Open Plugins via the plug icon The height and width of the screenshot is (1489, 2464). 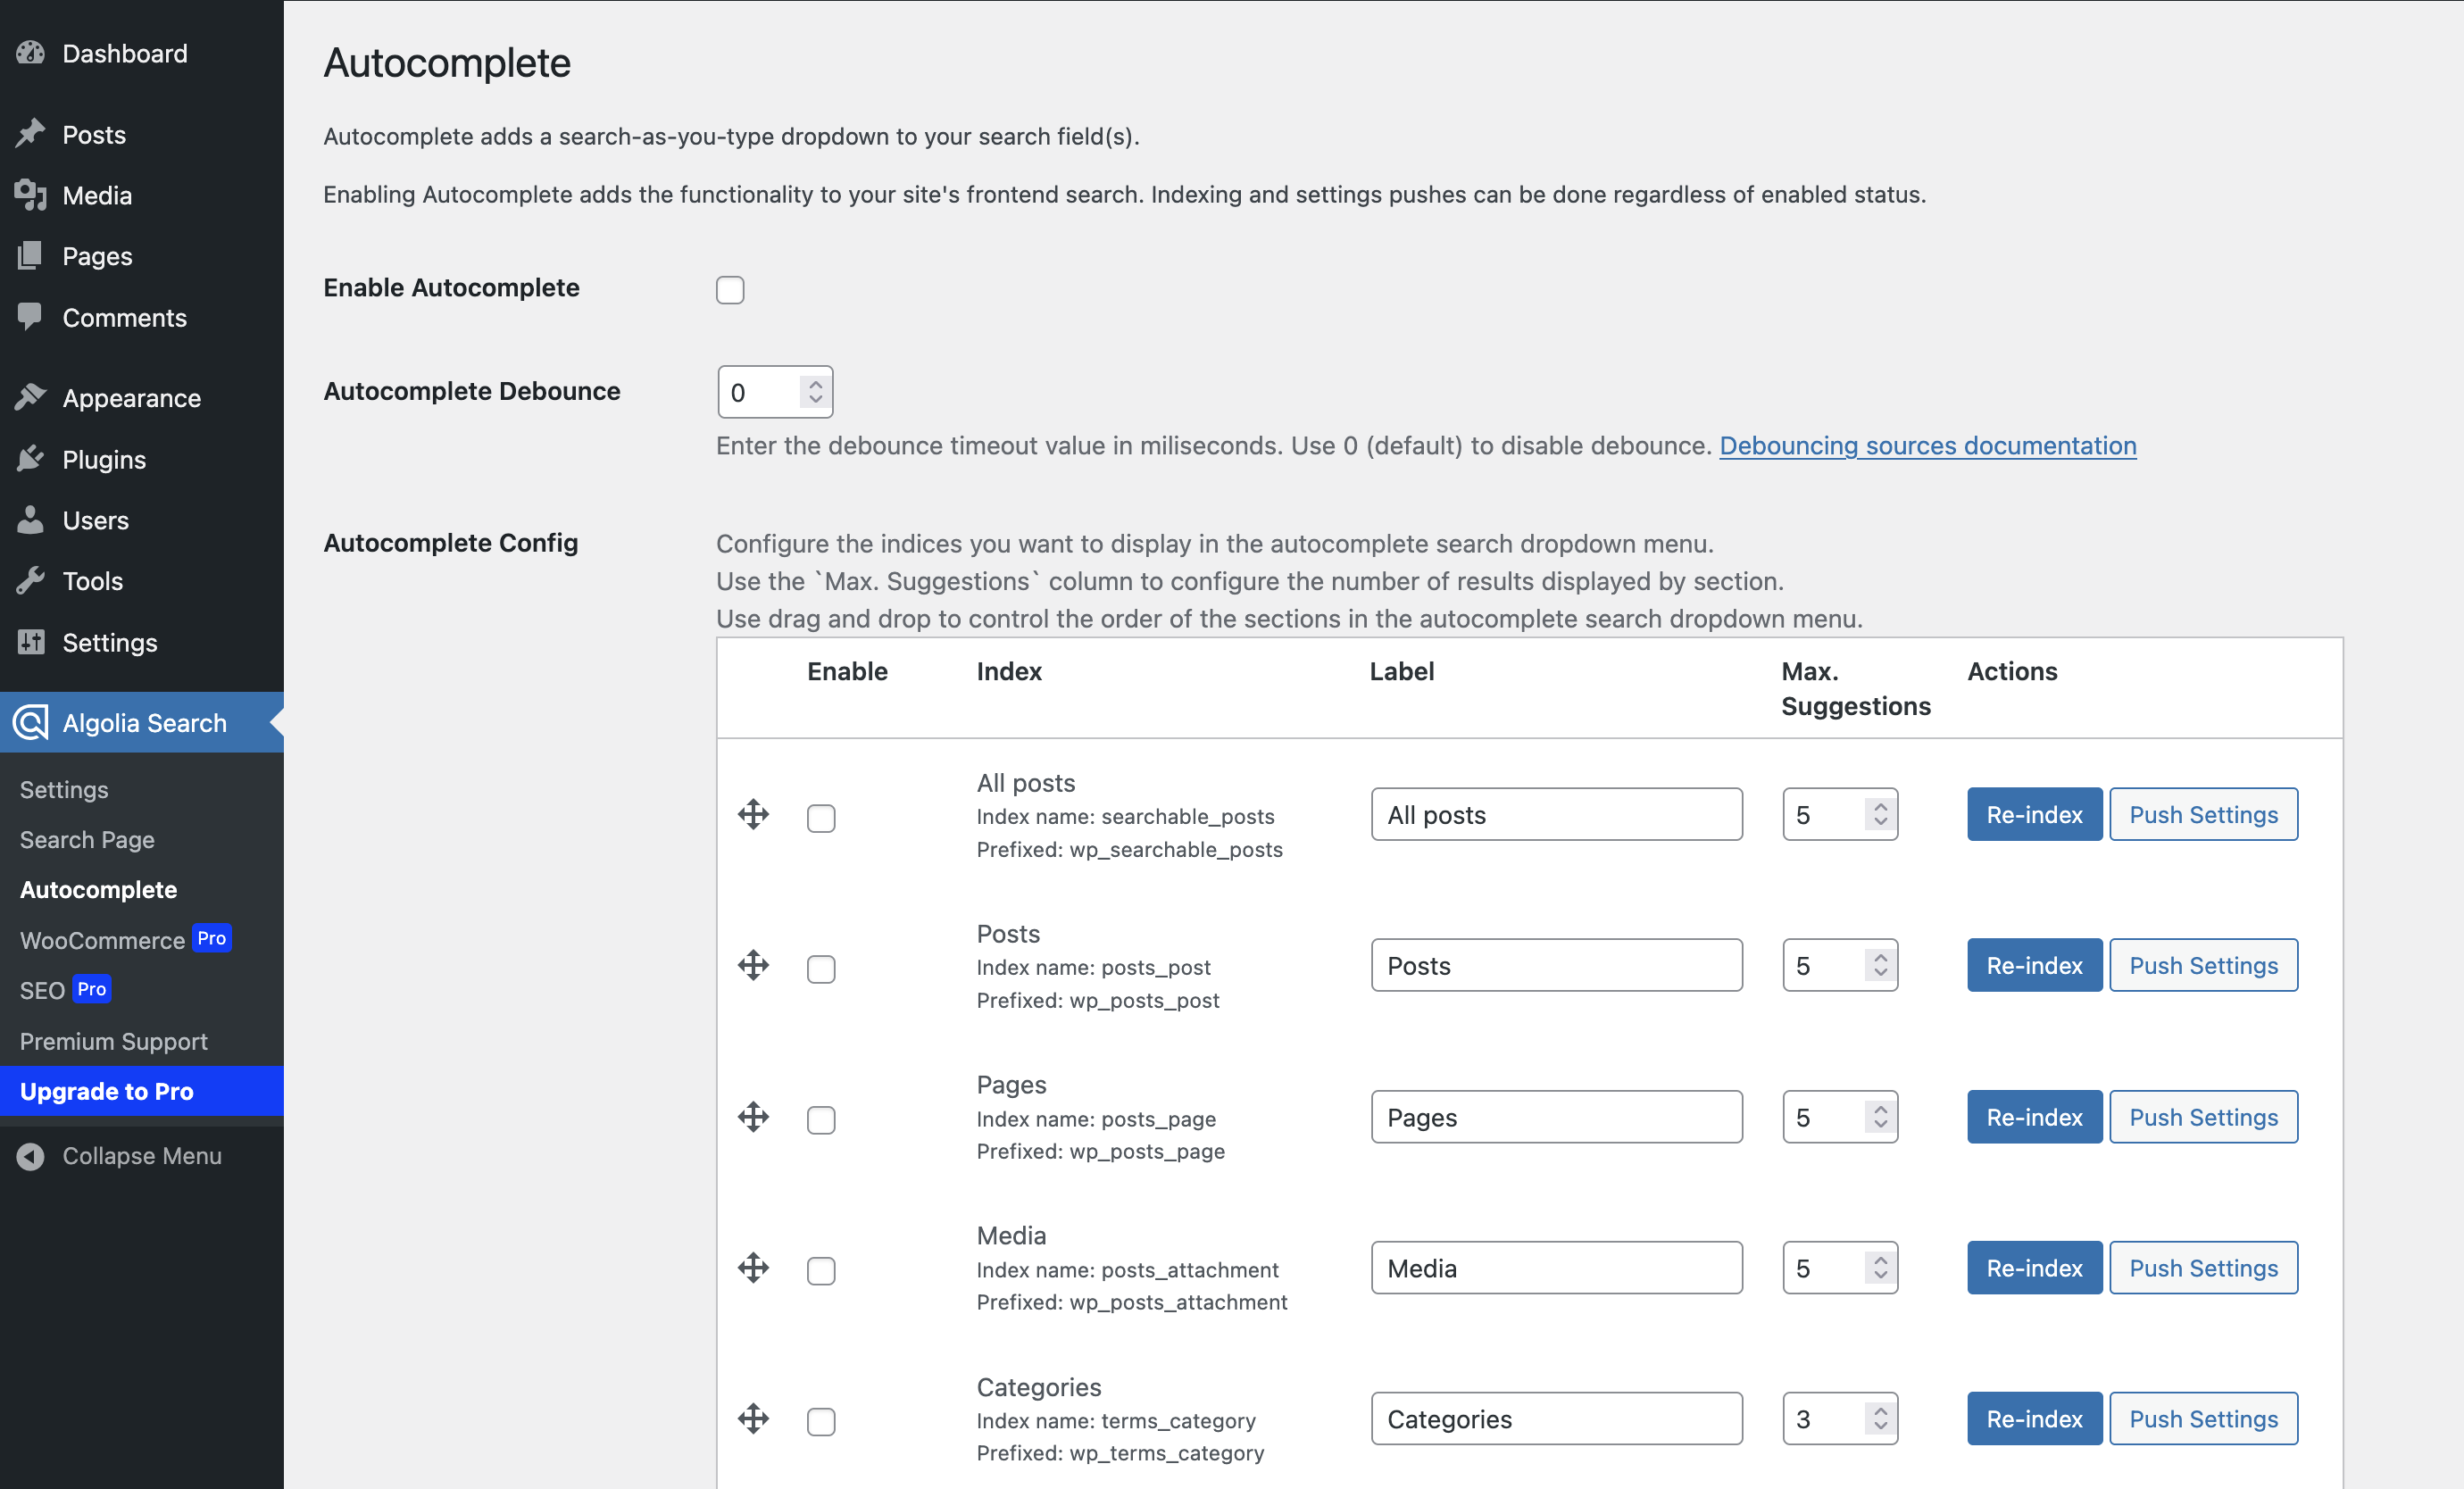pos(31,459)
